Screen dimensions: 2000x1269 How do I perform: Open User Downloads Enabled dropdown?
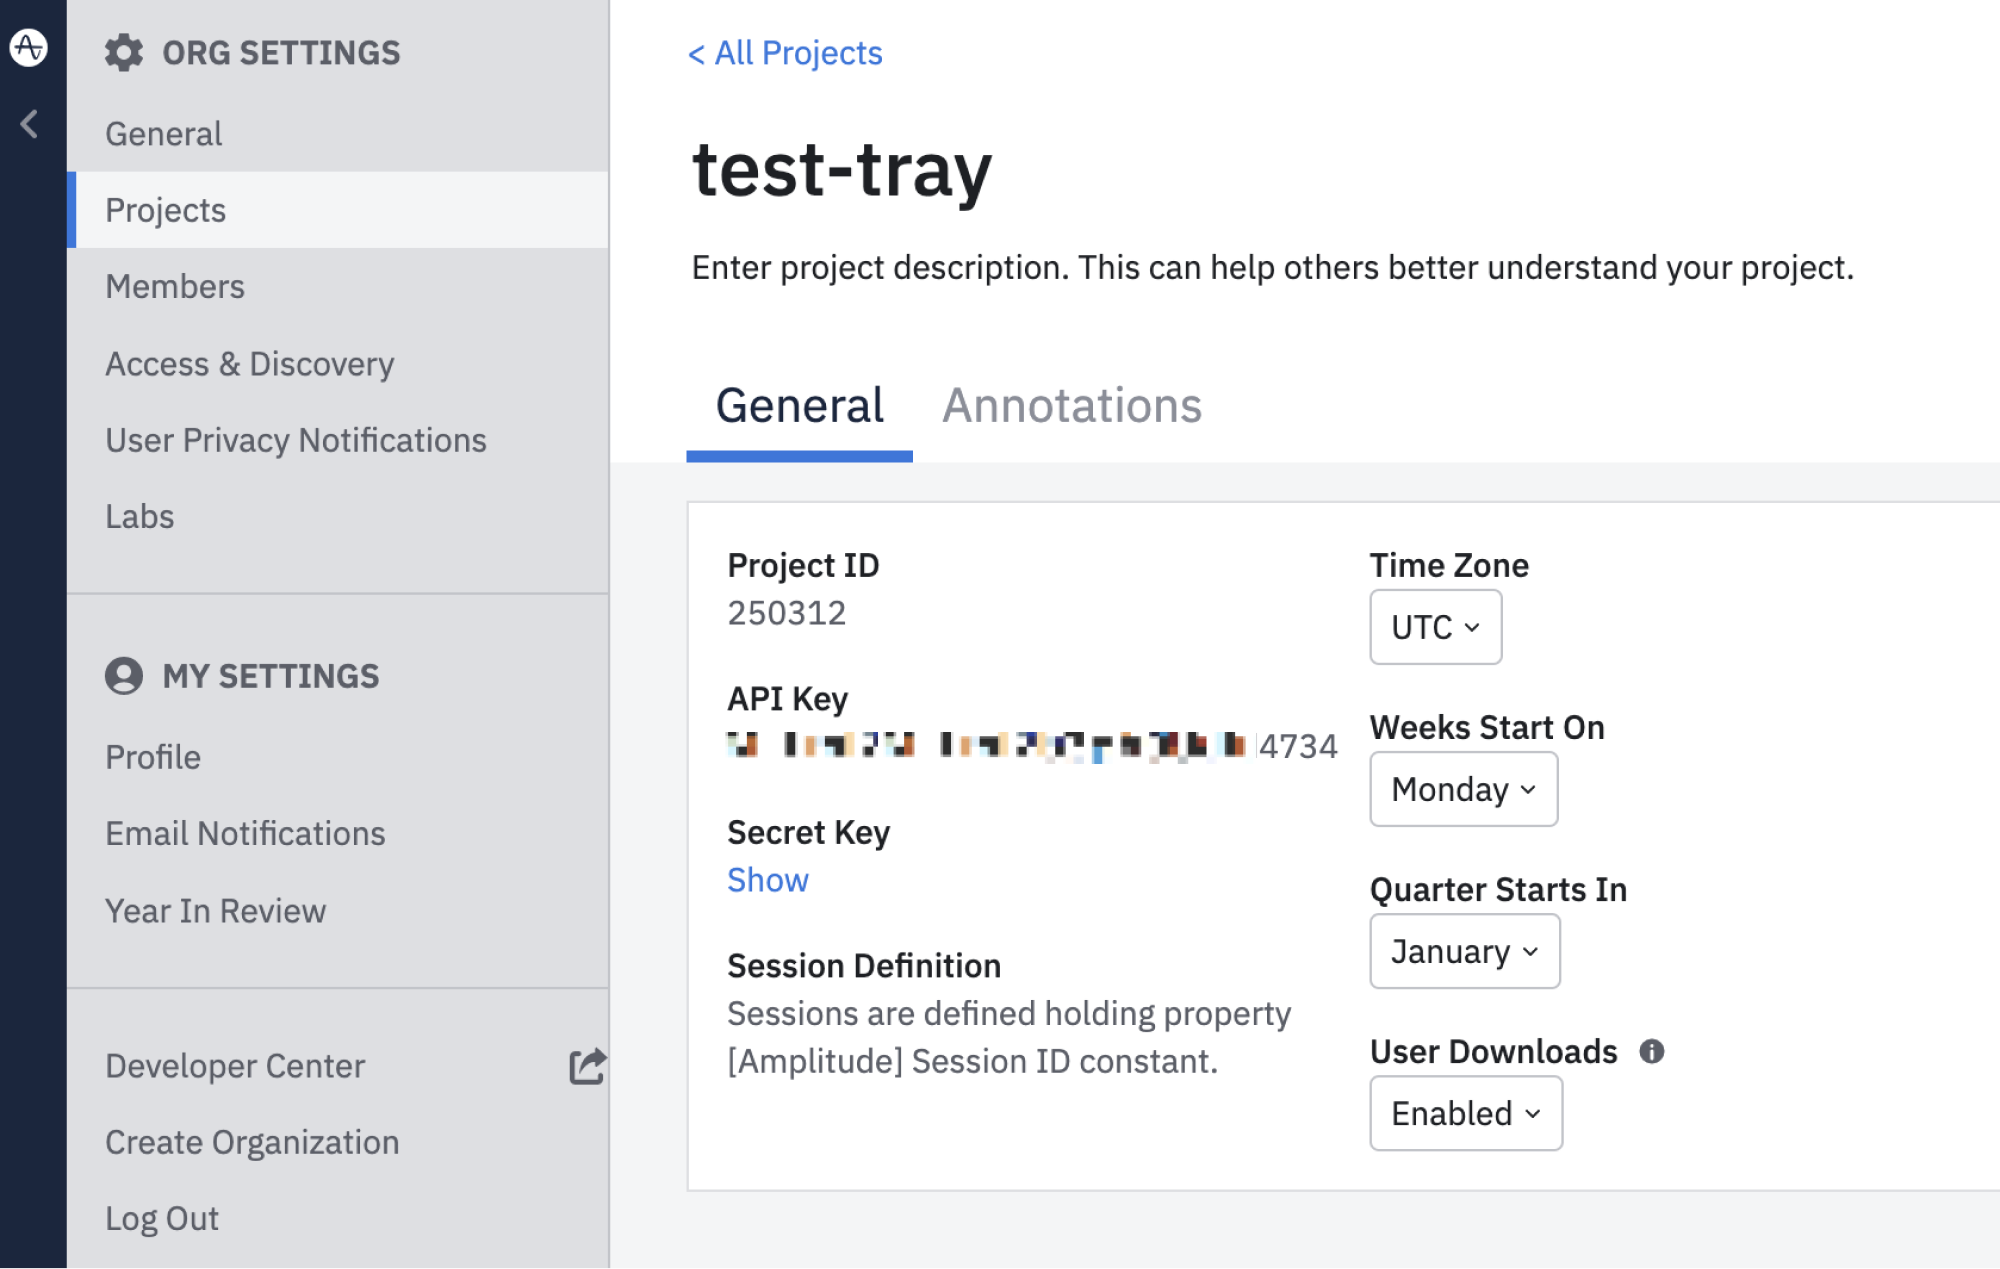click(x=1465, y=1113)
